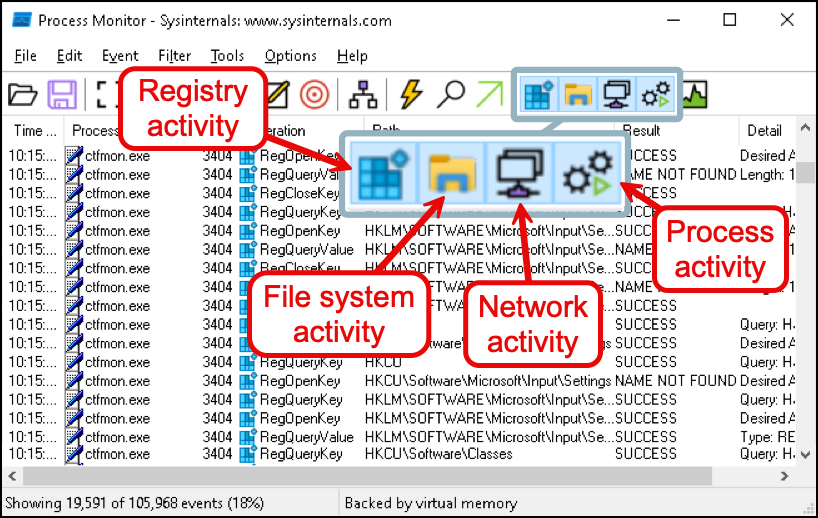Click registry icon in HKCU\Software\Classes row

(247, 454)
